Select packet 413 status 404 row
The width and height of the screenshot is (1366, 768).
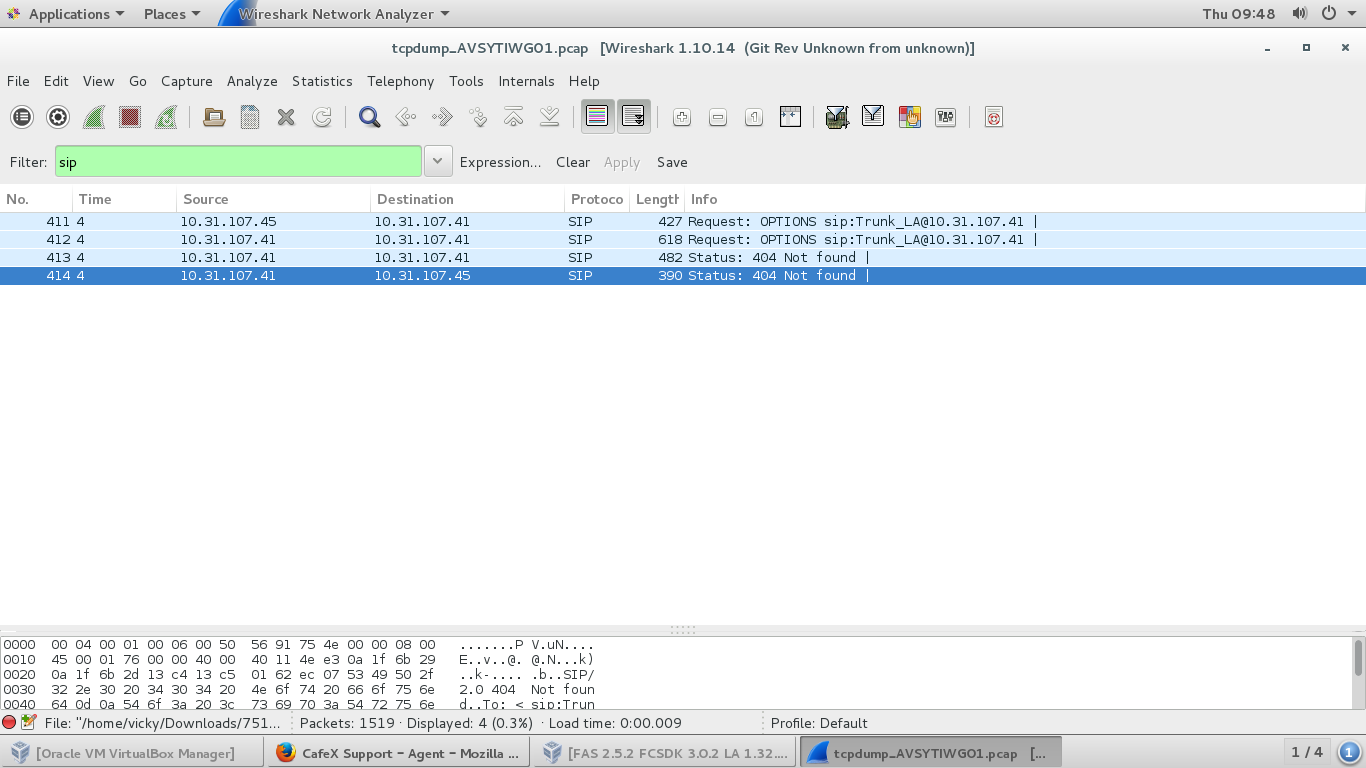pos(683,257)
